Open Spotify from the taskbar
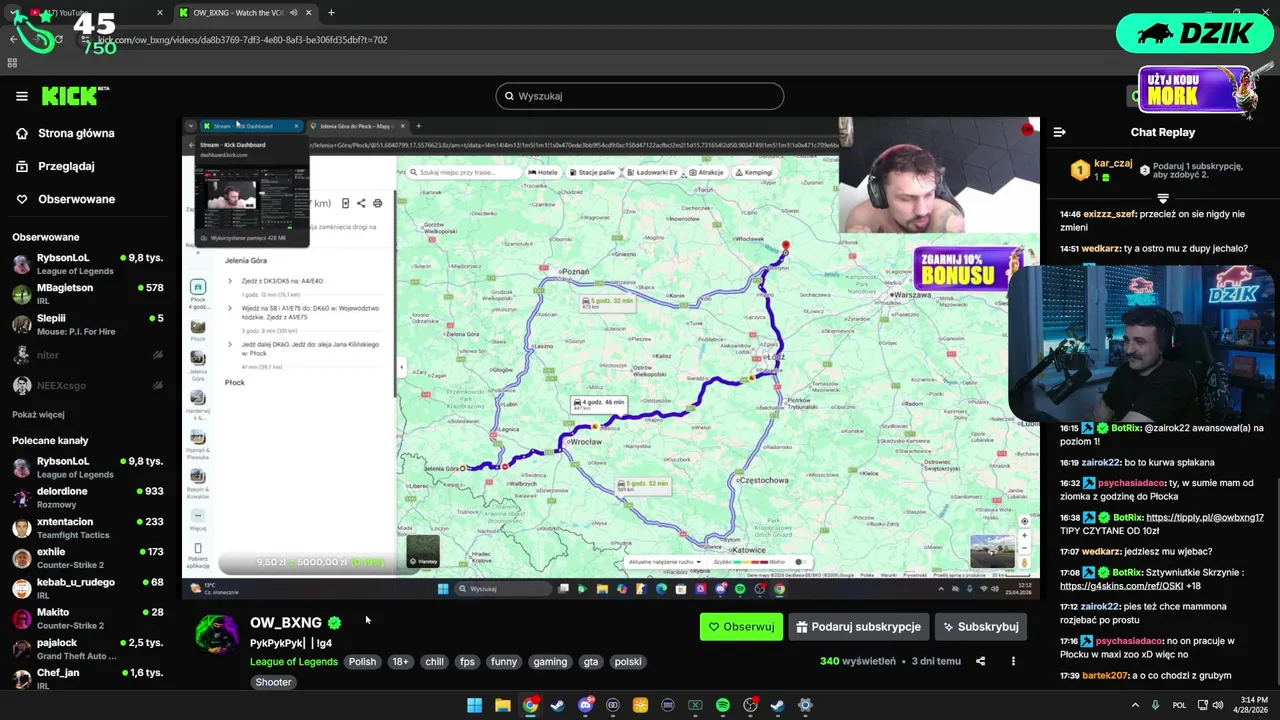Image resolution: width=1280 pixels, height=720 pixels. [x=723, y=705]
